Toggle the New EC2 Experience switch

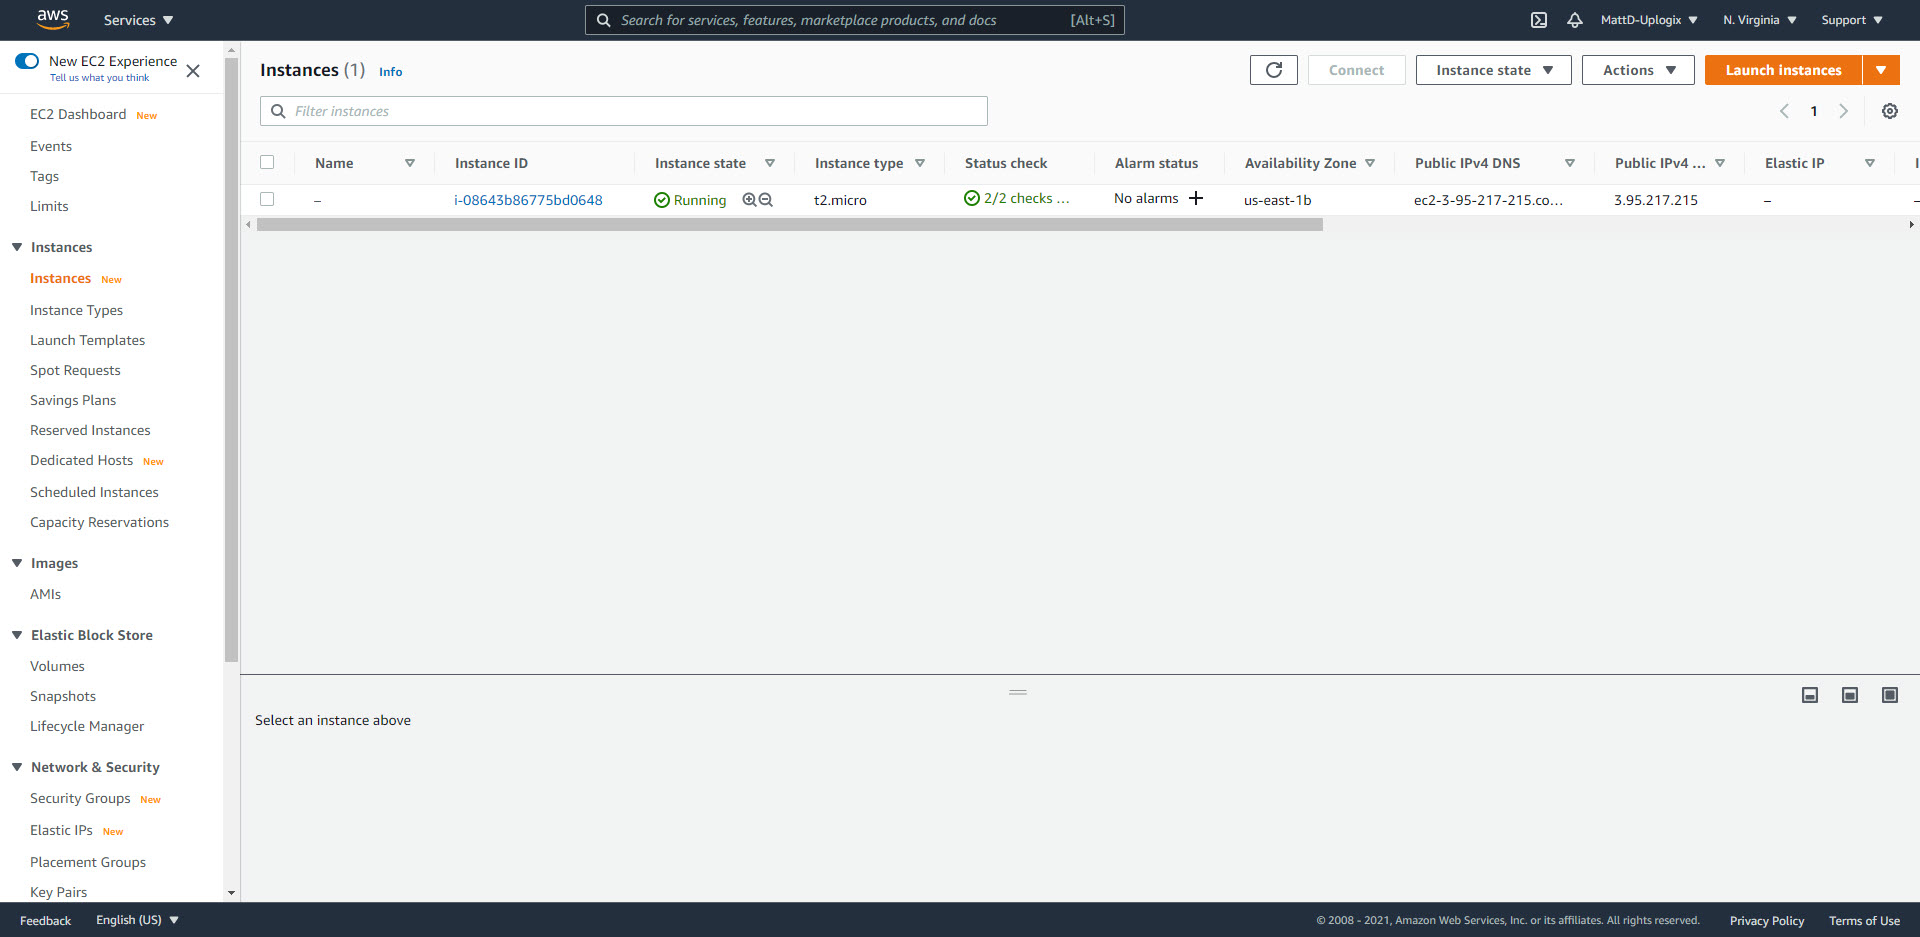tap(27, 62)
